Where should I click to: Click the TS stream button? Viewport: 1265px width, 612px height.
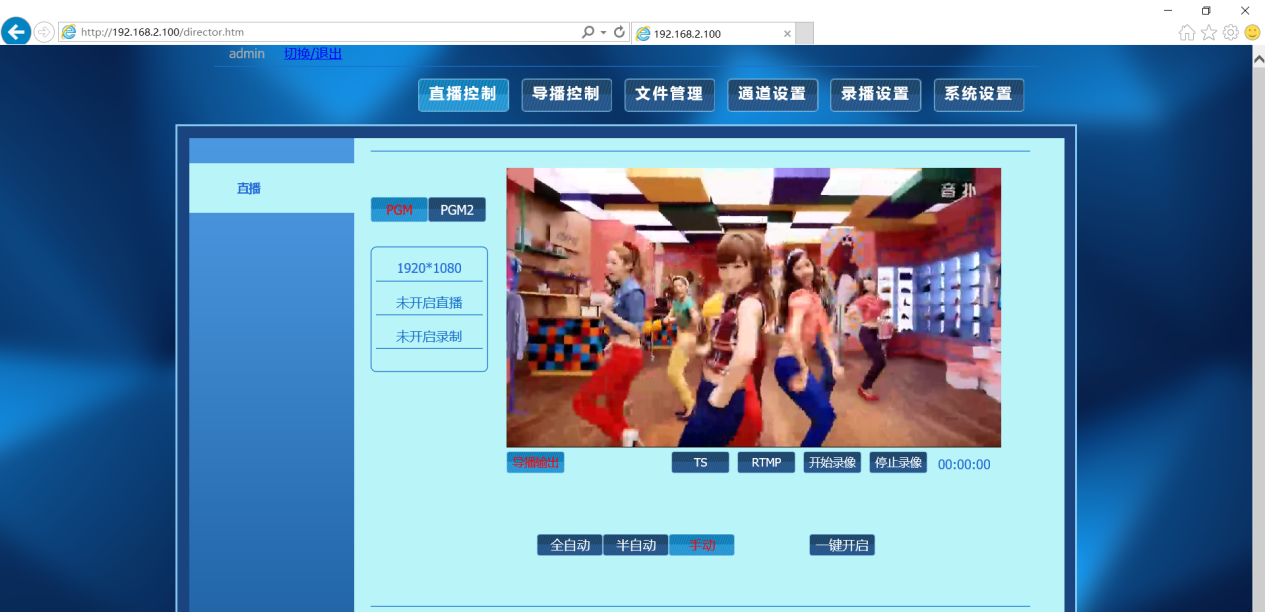click(x=700, y=462)
